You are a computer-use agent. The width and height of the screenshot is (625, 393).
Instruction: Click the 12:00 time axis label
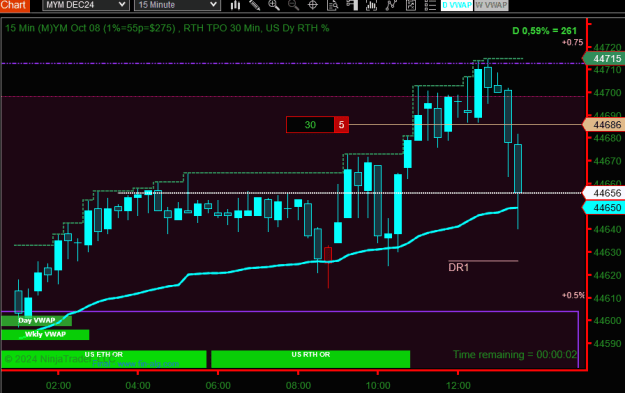458,386
